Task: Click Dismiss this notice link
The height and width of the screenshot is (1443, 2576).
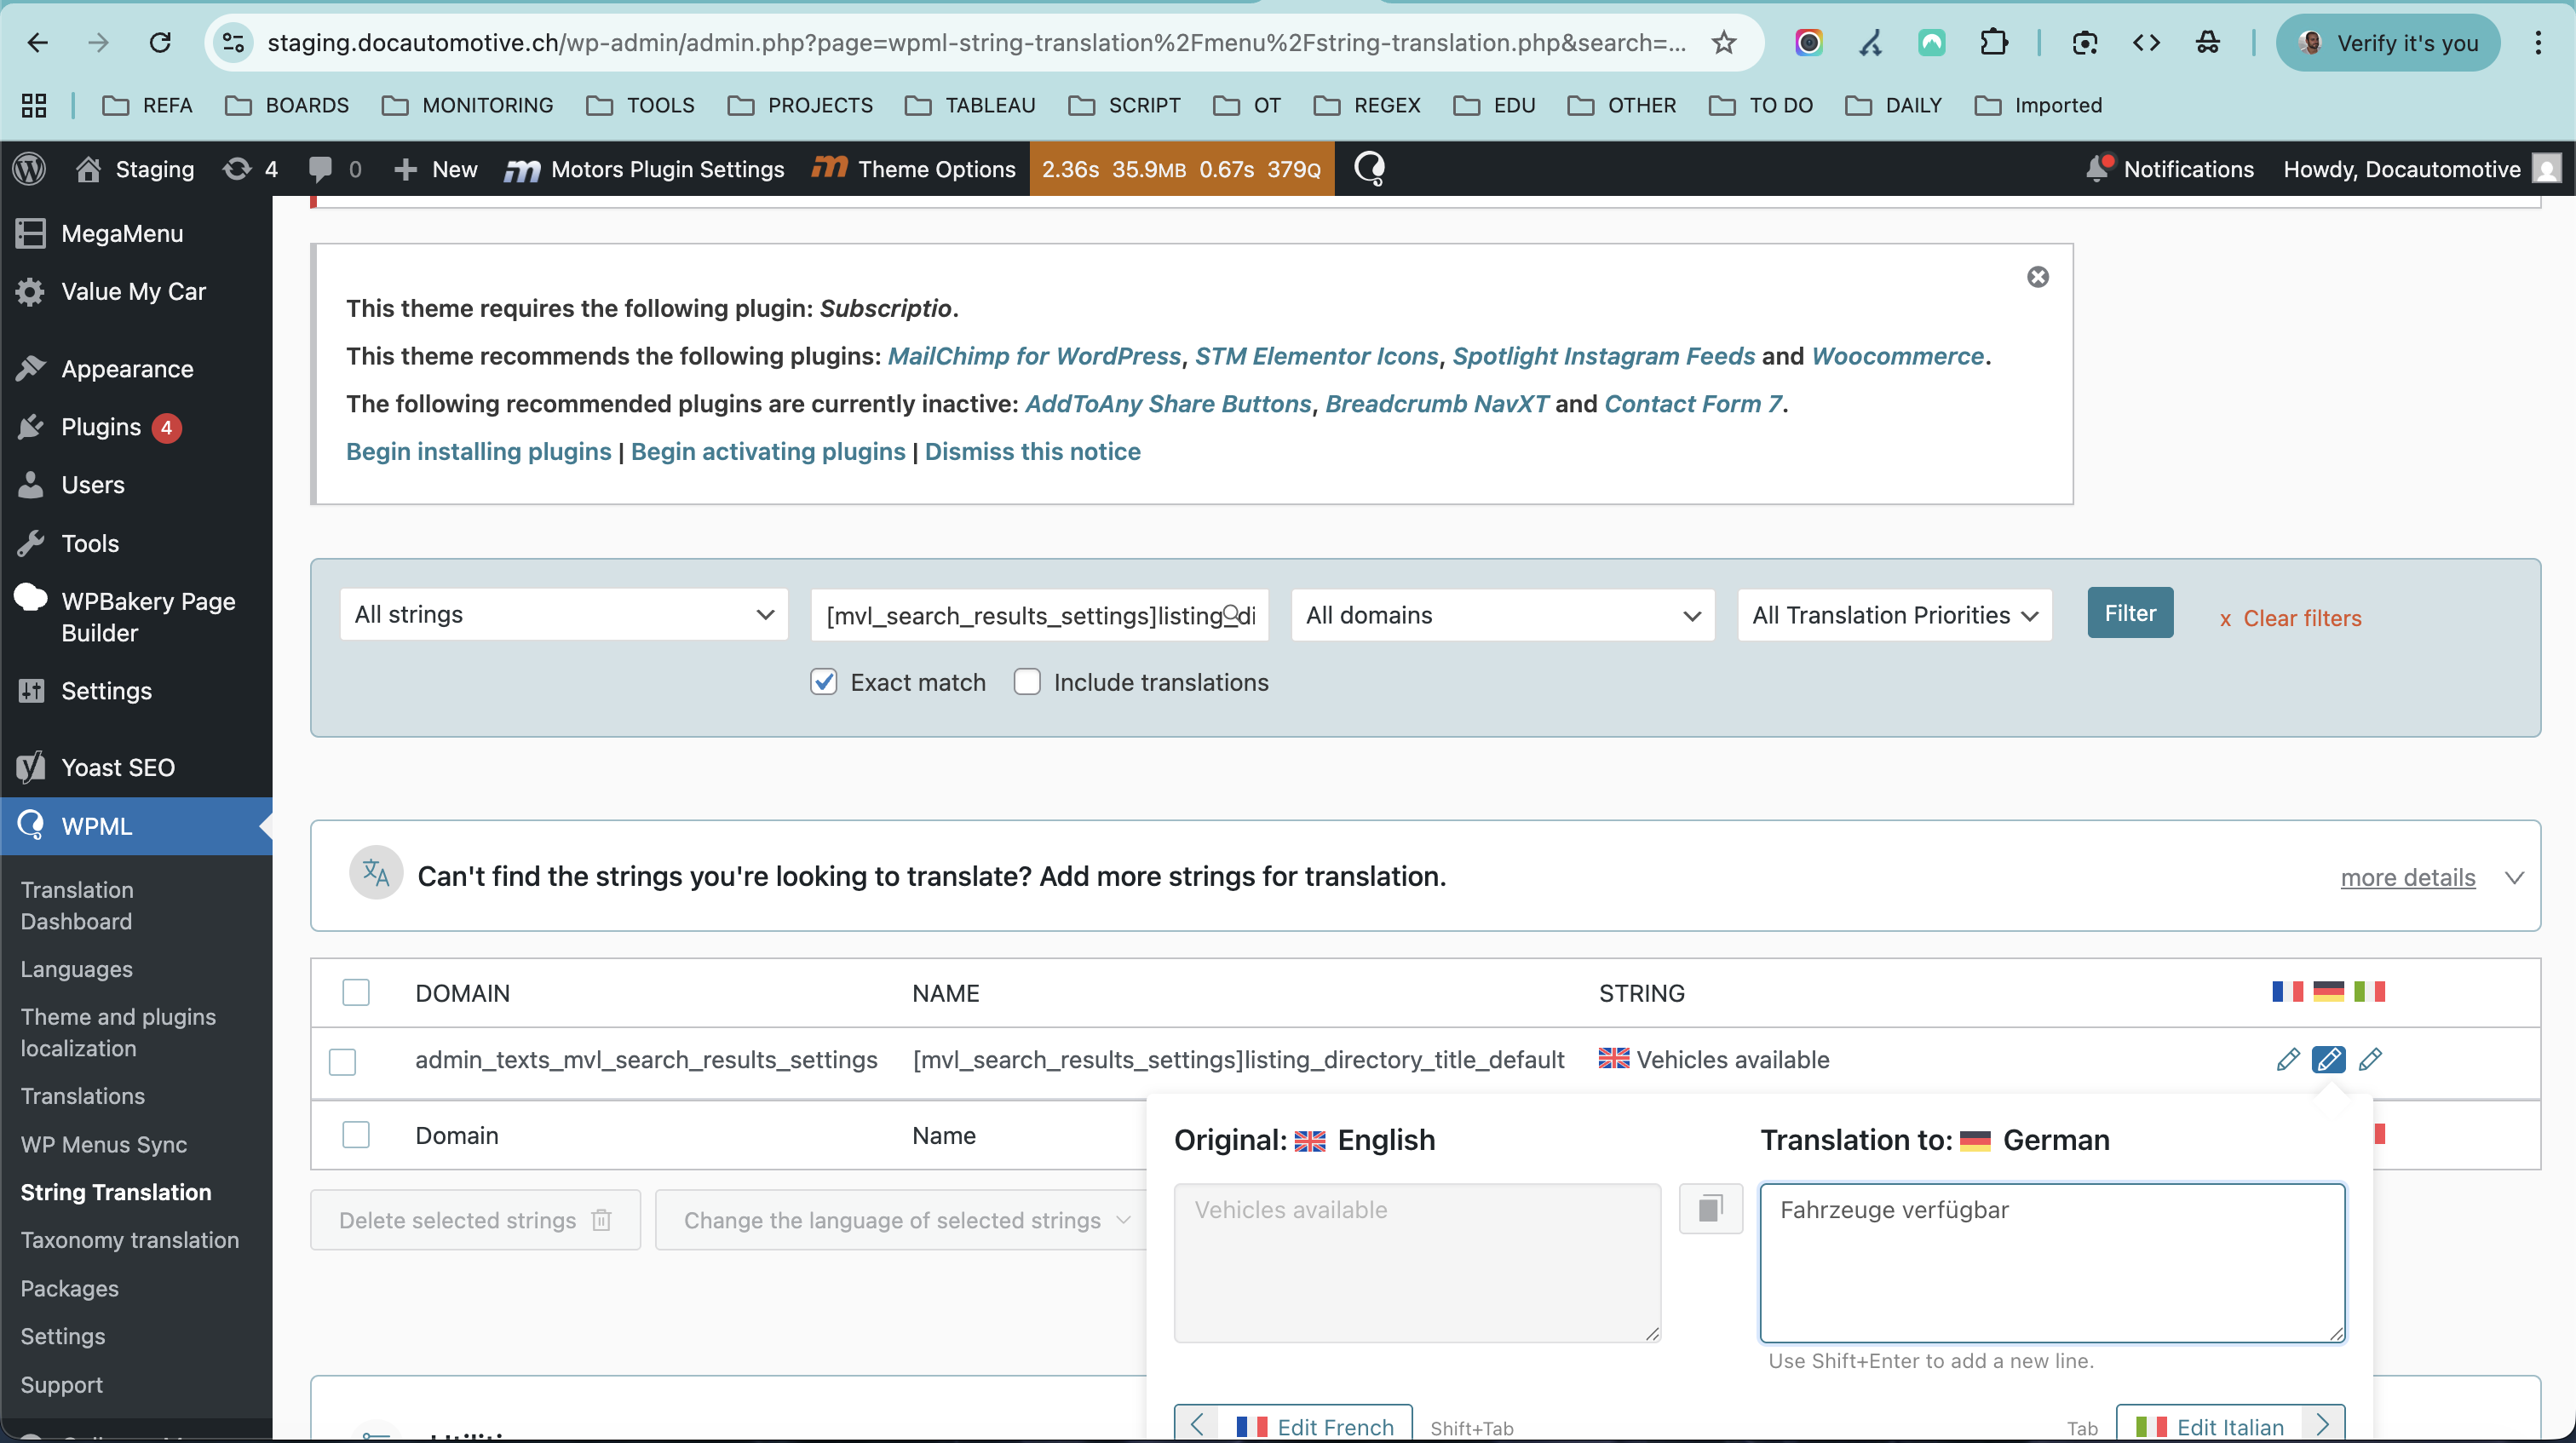Action: [1033, 451]
